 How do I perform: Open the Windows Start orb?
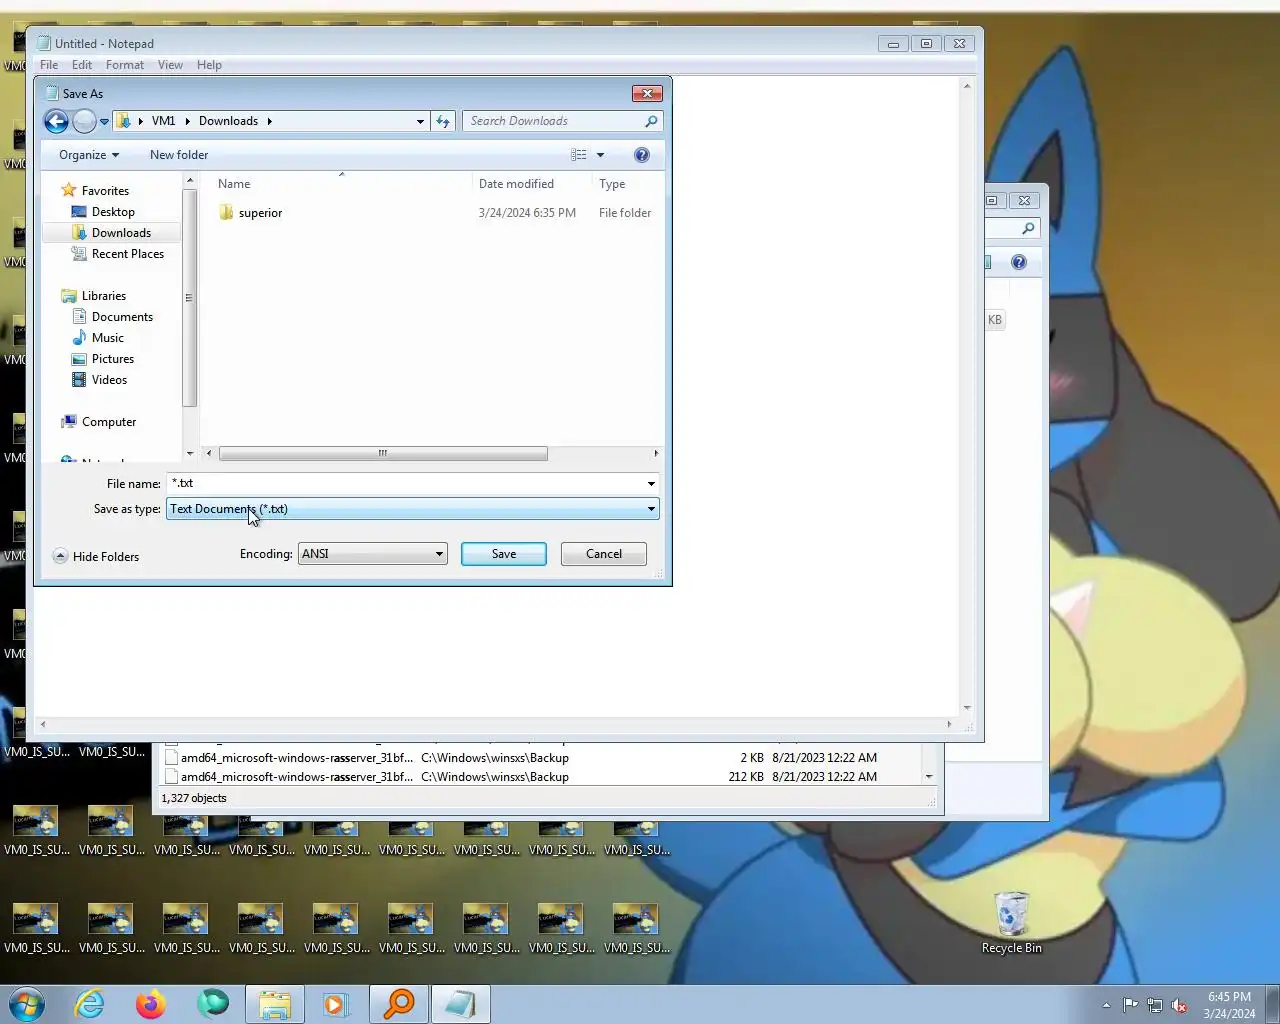(26, 1004)
